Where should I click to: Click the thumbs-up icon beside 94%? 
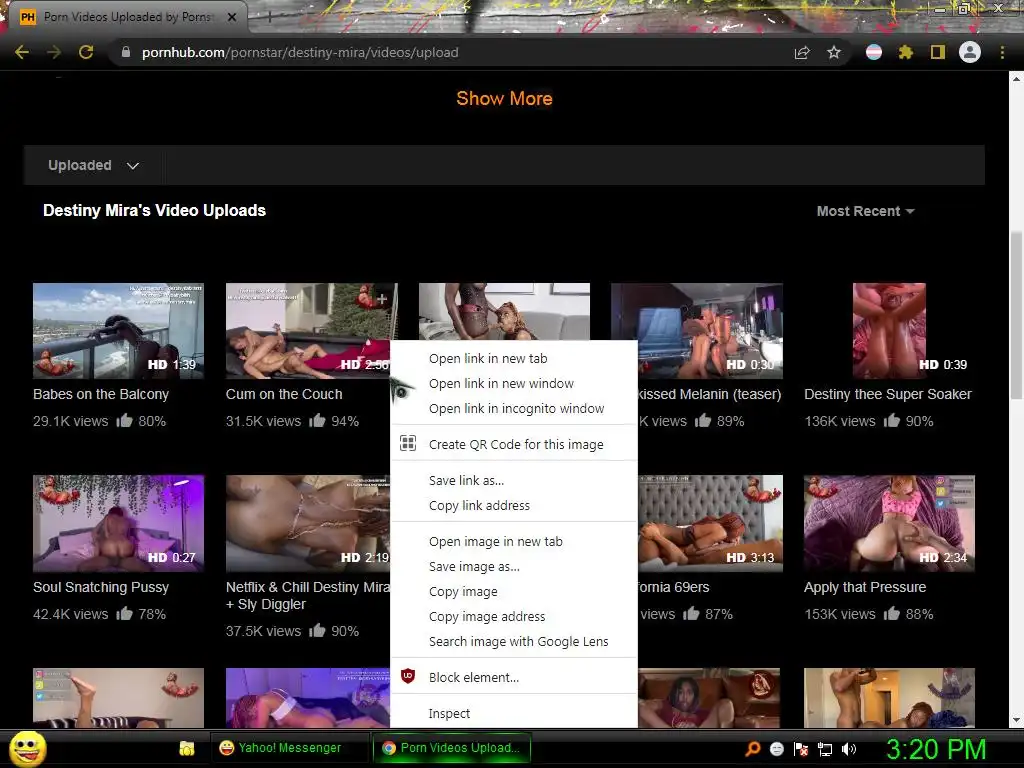pyautogui.click(x=317, y=421)
